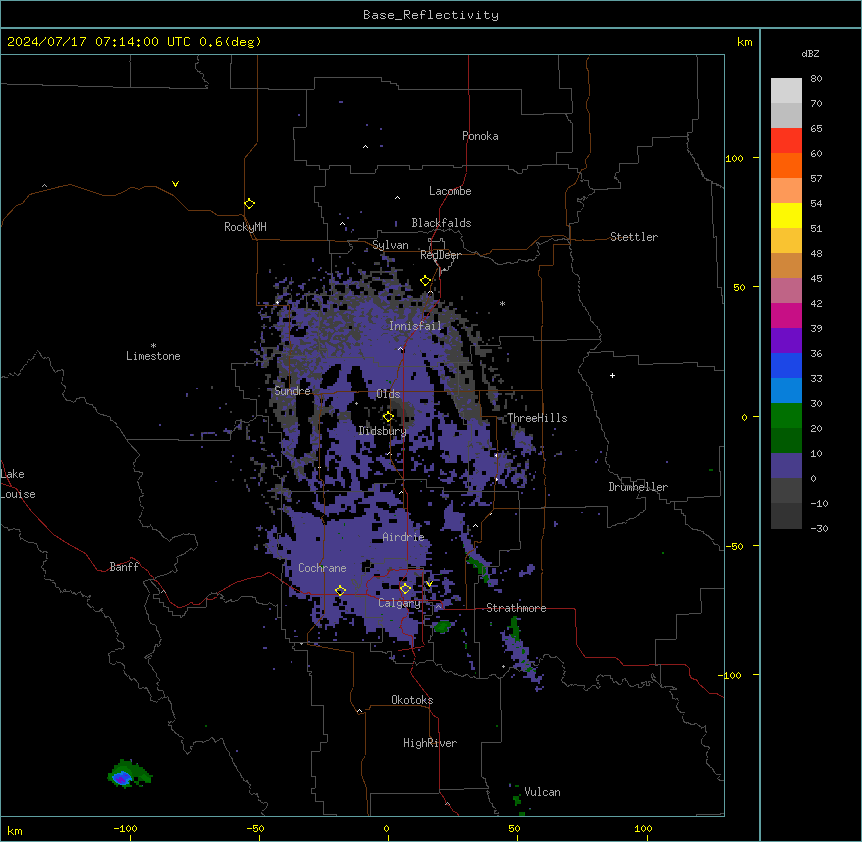Select the -30 dBZ dark gray swatch
The image size is (862, 842).
click(x=786, y=516)
